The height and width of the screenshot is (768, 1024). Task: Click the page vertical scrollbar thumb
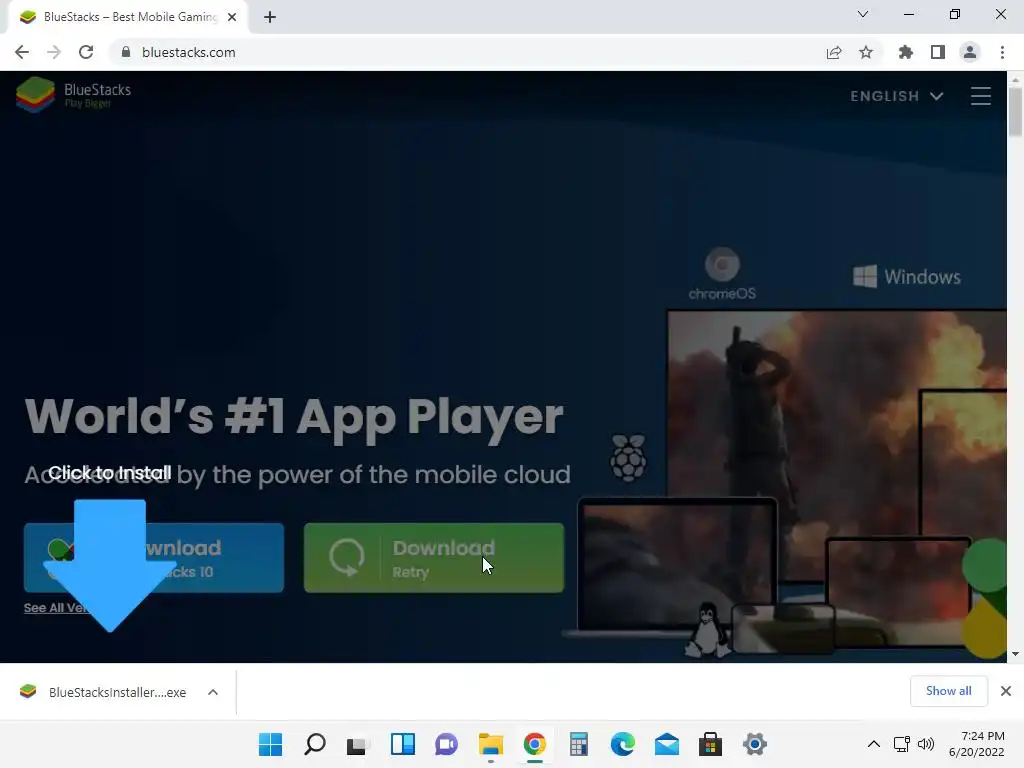[1015, 112]
